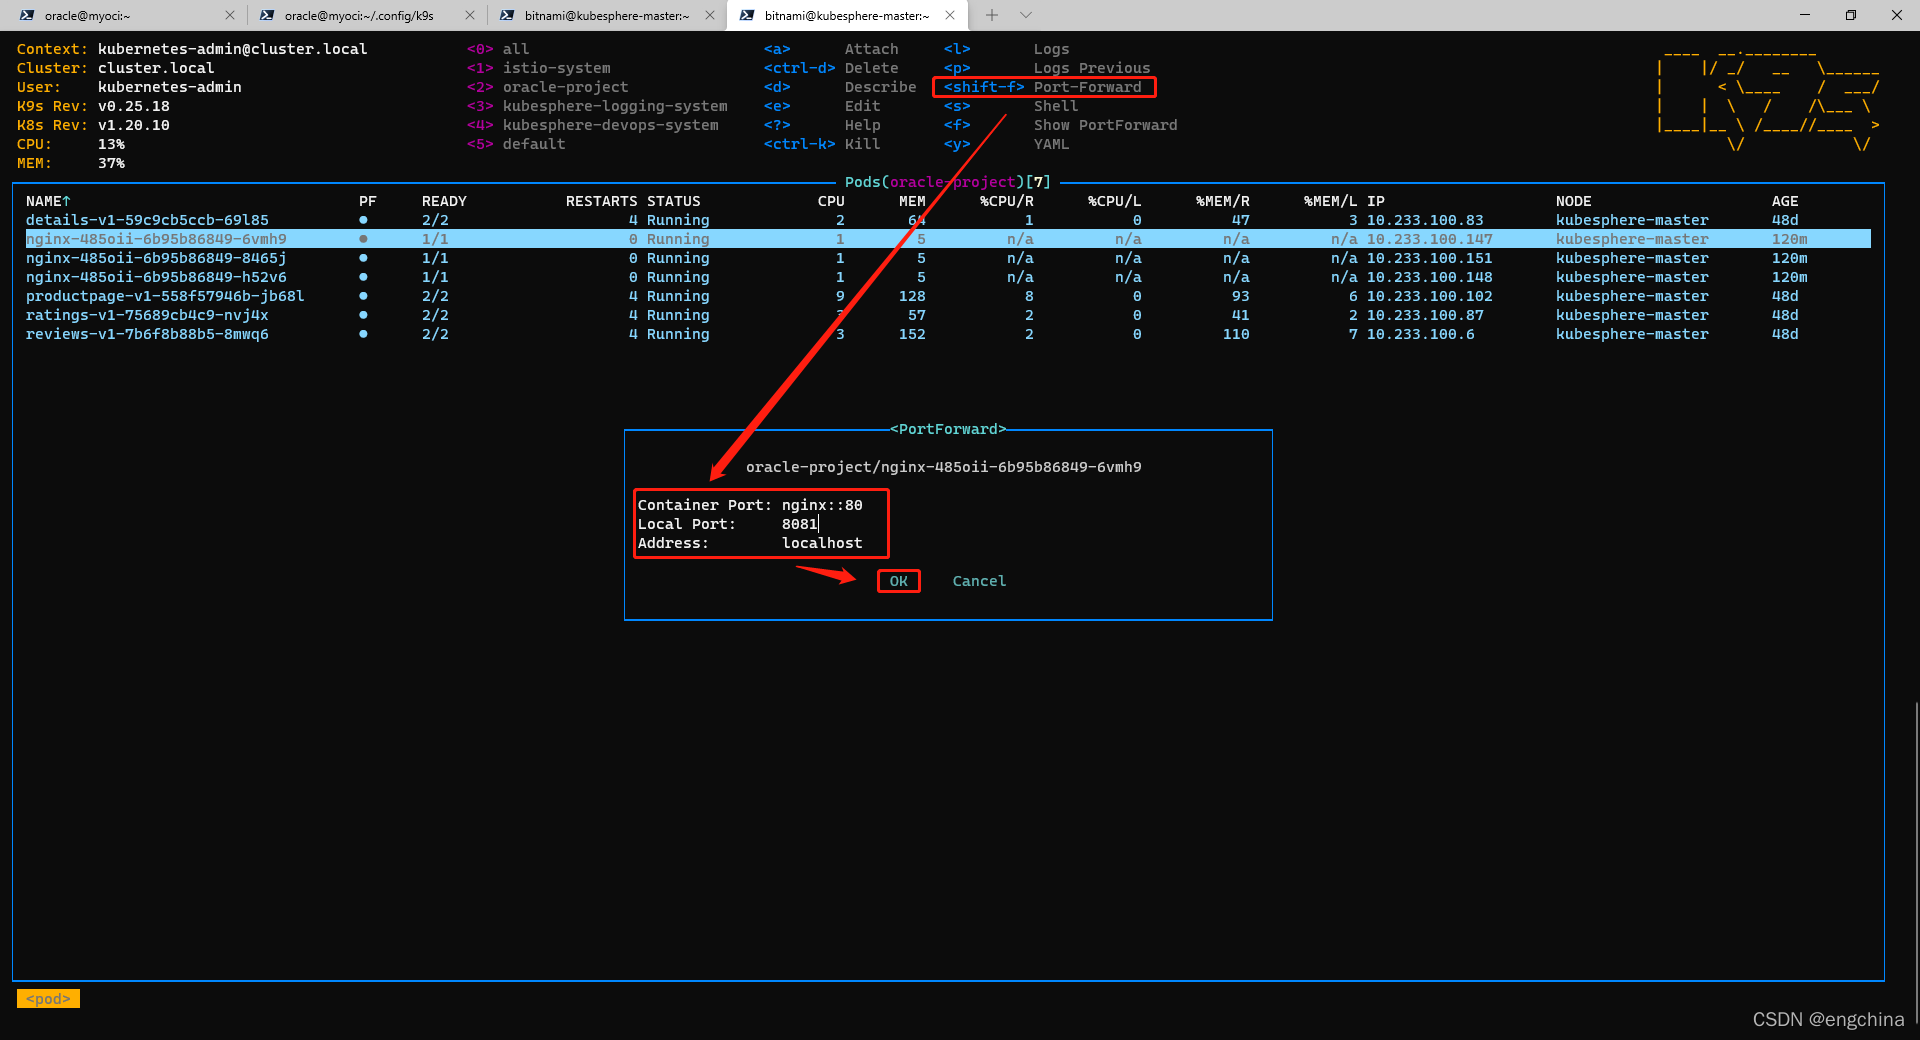Close the oracle@myoci:~/.config/k9s tab

(470, 15)
